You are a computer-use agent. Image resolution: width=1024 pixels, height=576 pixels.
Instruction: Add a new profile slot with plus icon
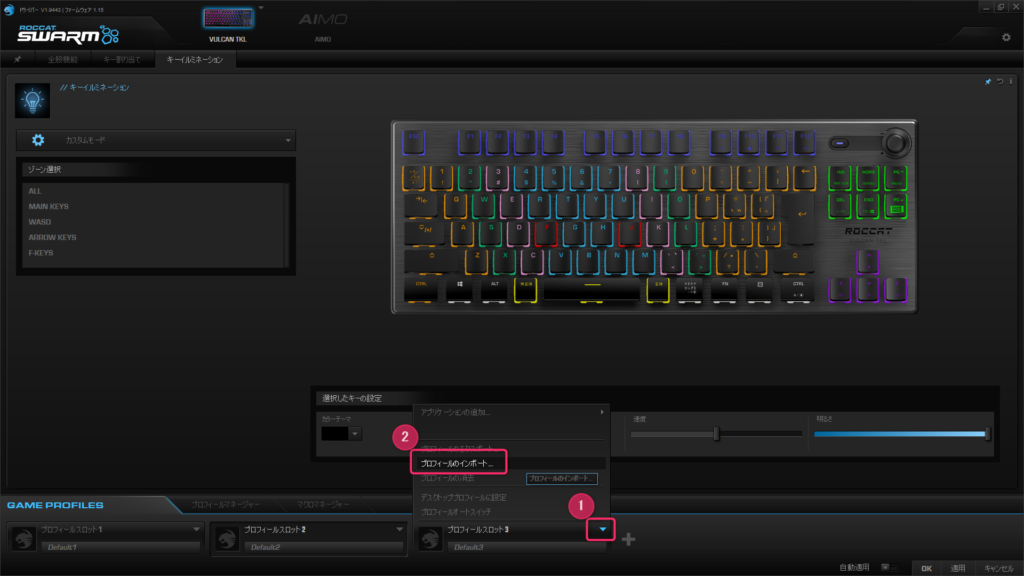628,539
